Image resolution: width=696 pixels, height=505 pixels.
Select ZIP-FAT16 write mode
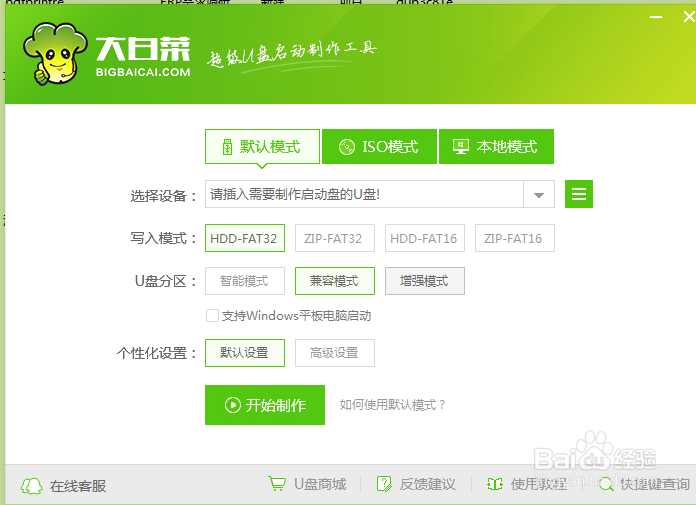coord(515,238)
